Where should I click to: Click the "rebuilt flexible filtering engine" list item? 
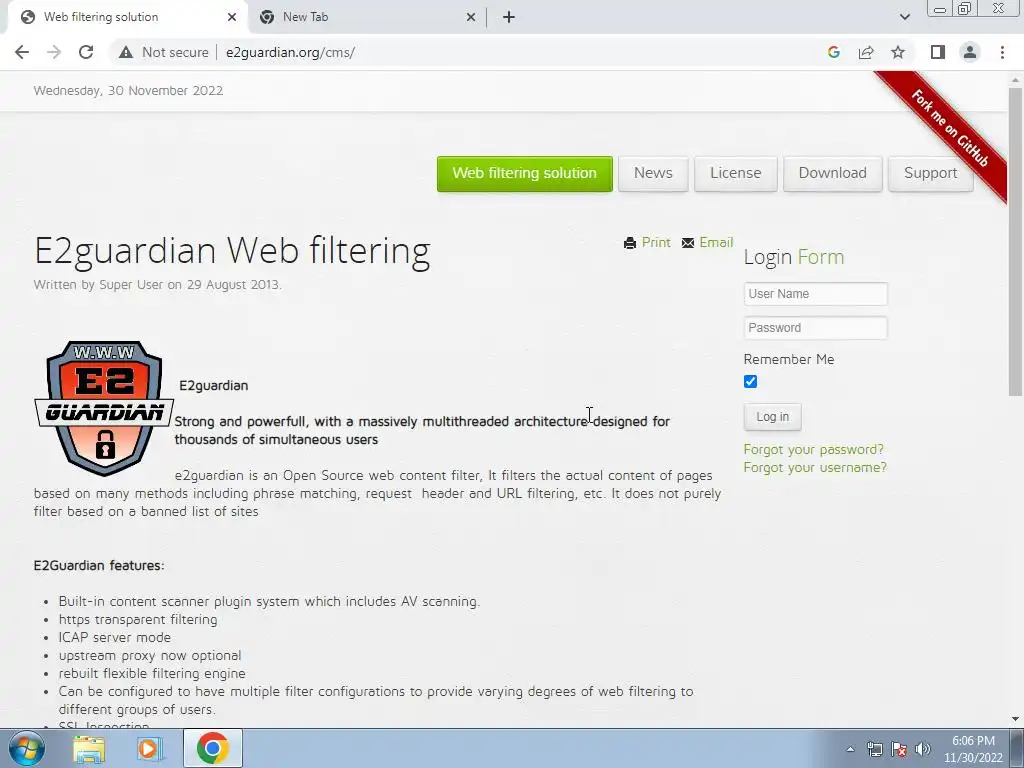click(x=152, y=673)
